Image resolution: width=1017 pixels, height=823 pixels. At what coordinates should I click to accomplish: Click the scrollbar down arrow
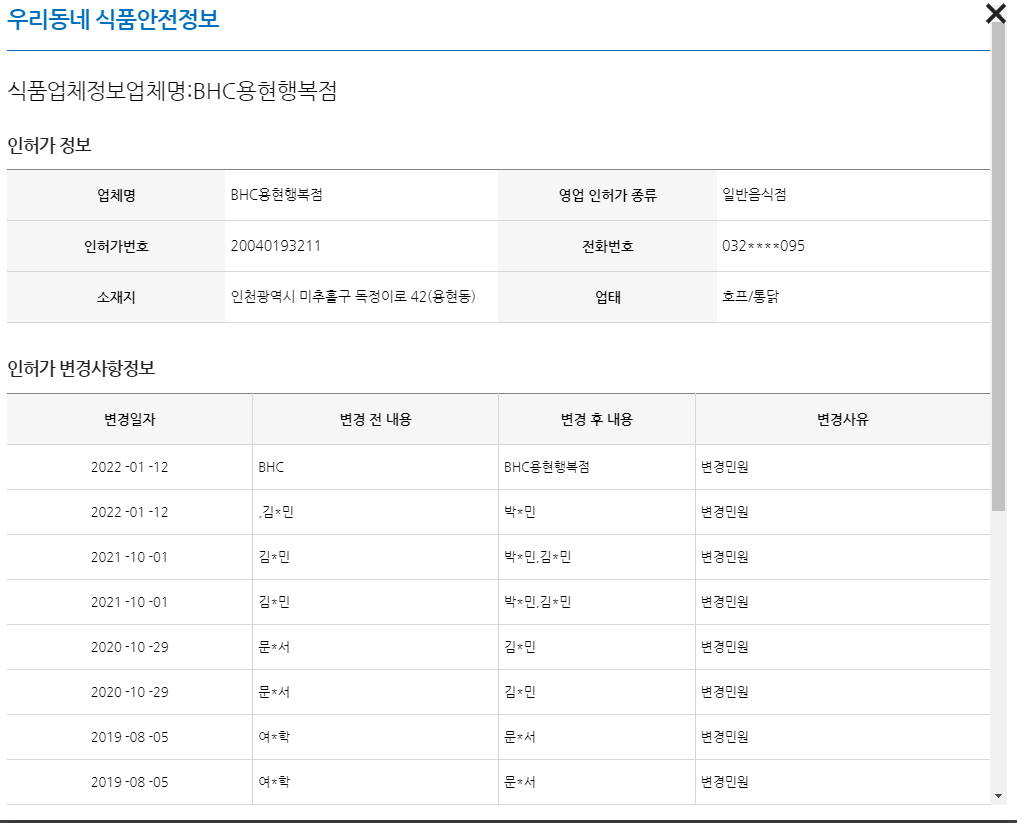(998, 796)
